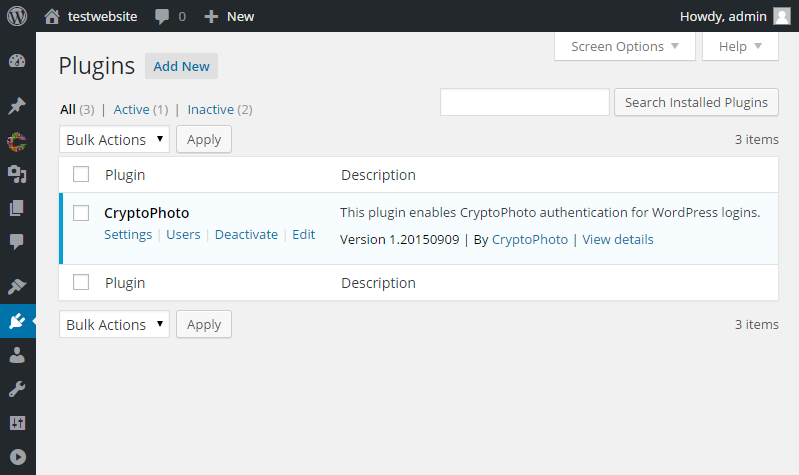Click the top '3 items' count
799x475 pixels.
tap(757, 139)
